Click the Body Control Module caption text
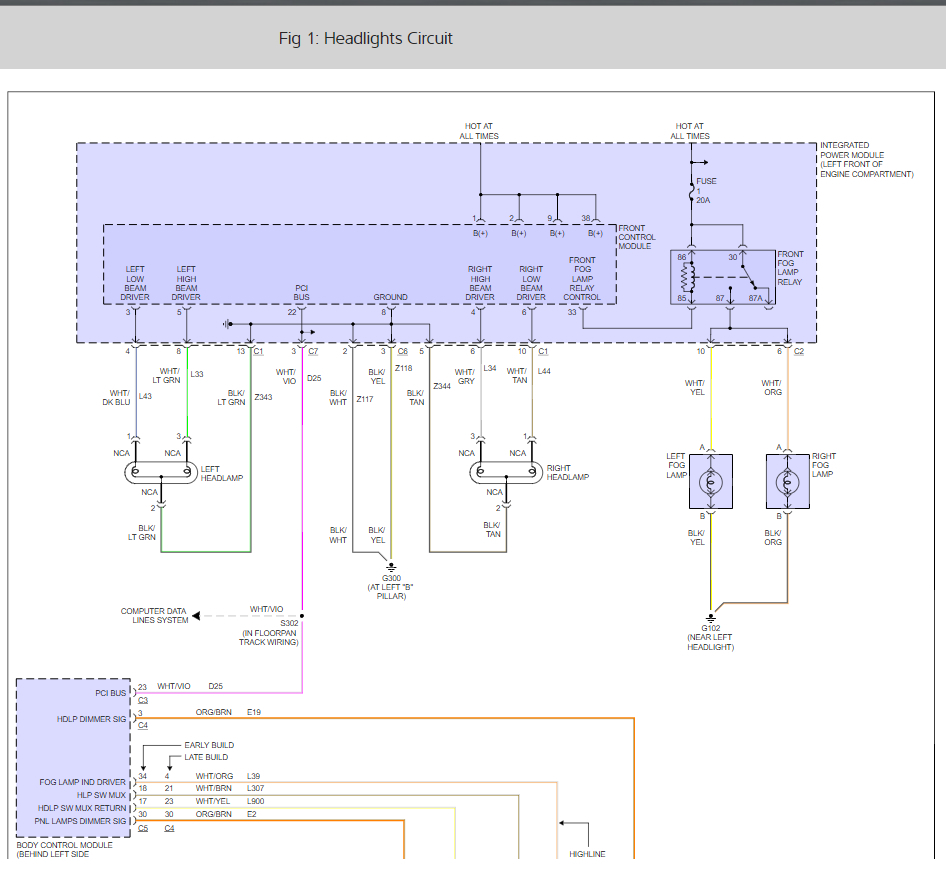The height and width of the screenshot is (871, 946). pos(62,850)
